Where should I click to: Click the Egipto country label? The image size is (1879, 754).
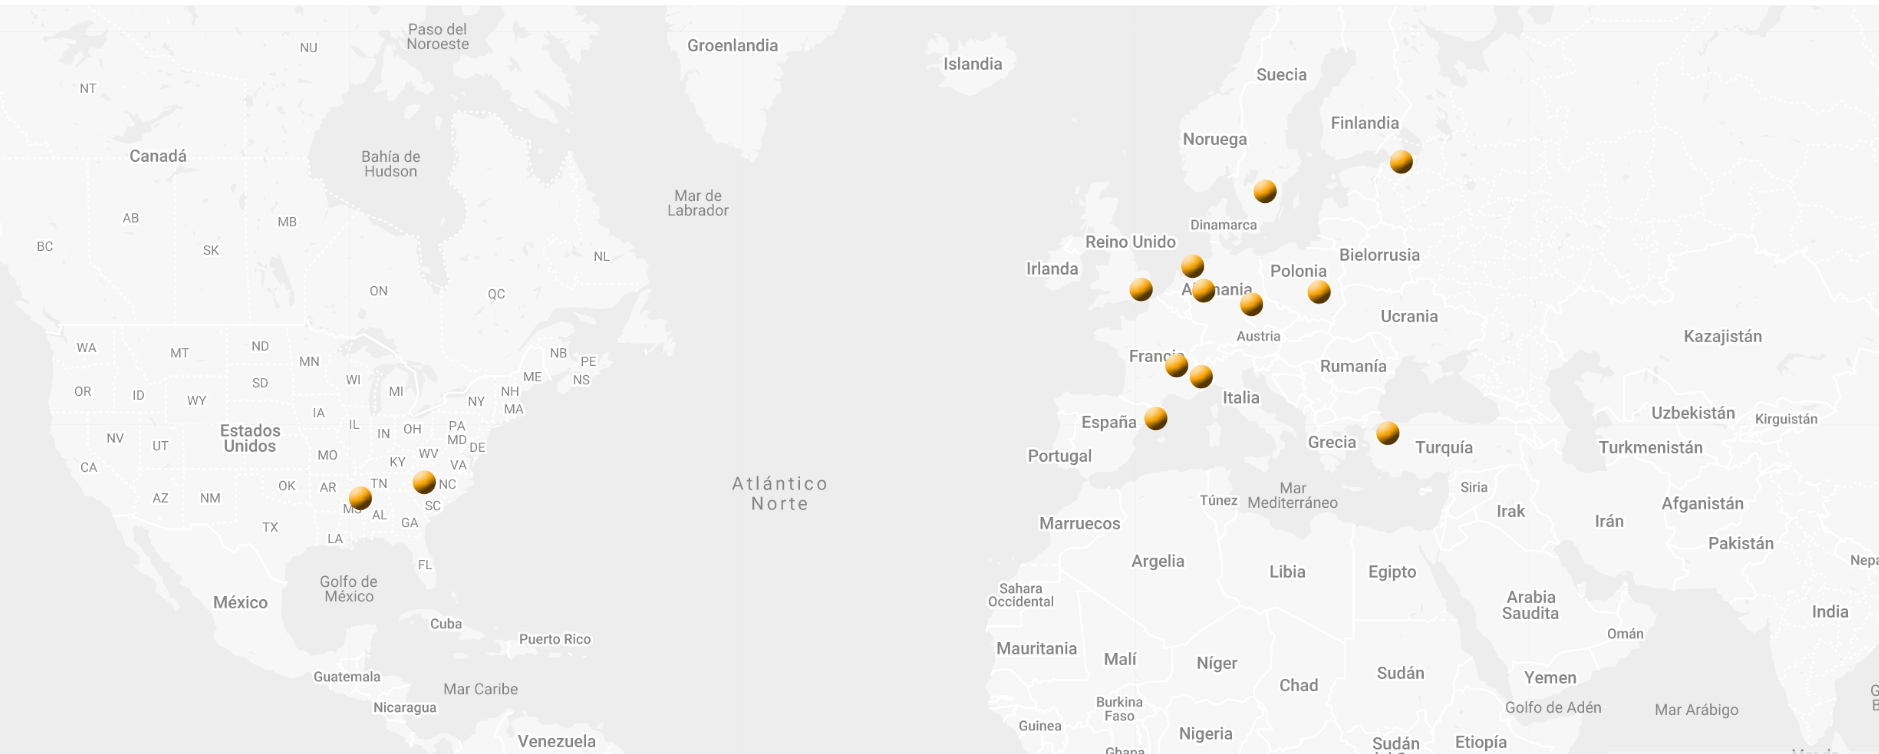tap(1392, 572)
